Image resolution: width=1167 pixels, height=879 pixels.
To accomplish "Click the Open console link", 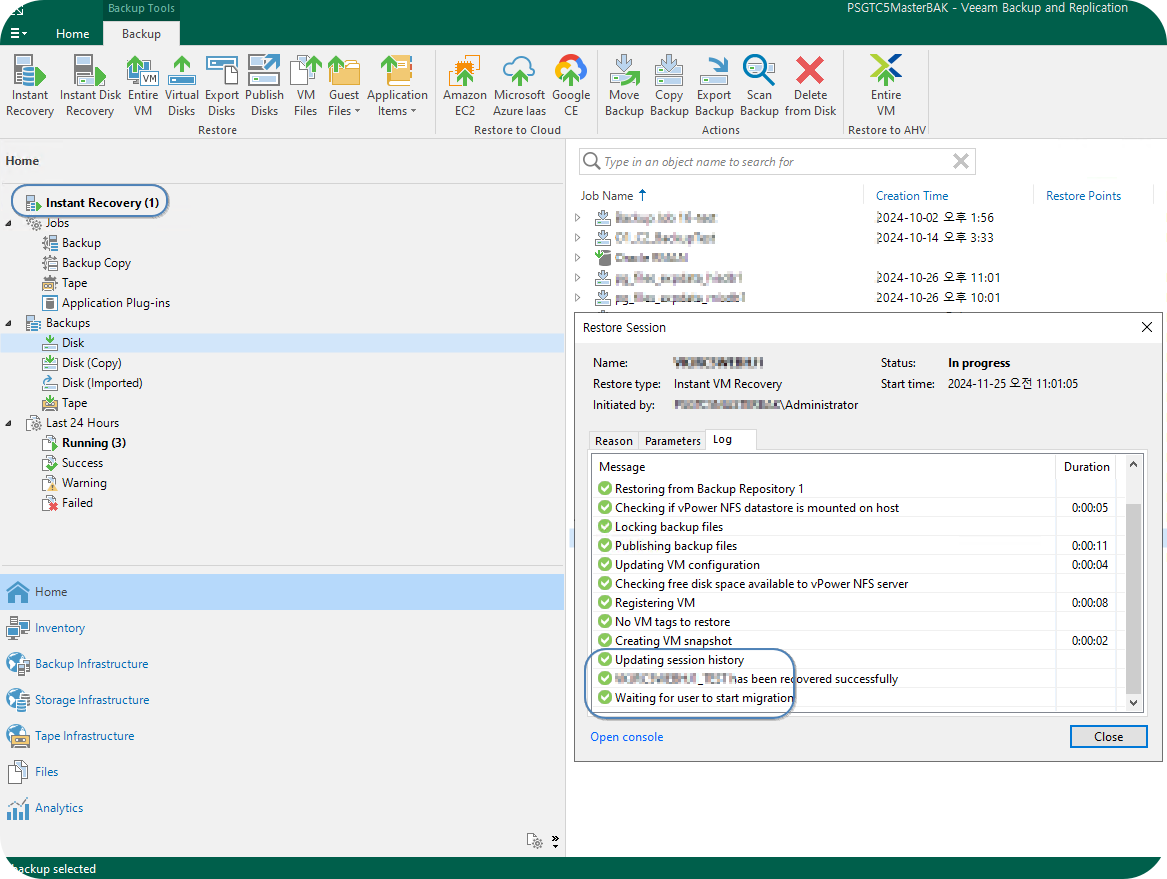I will (x=626, y=737).
